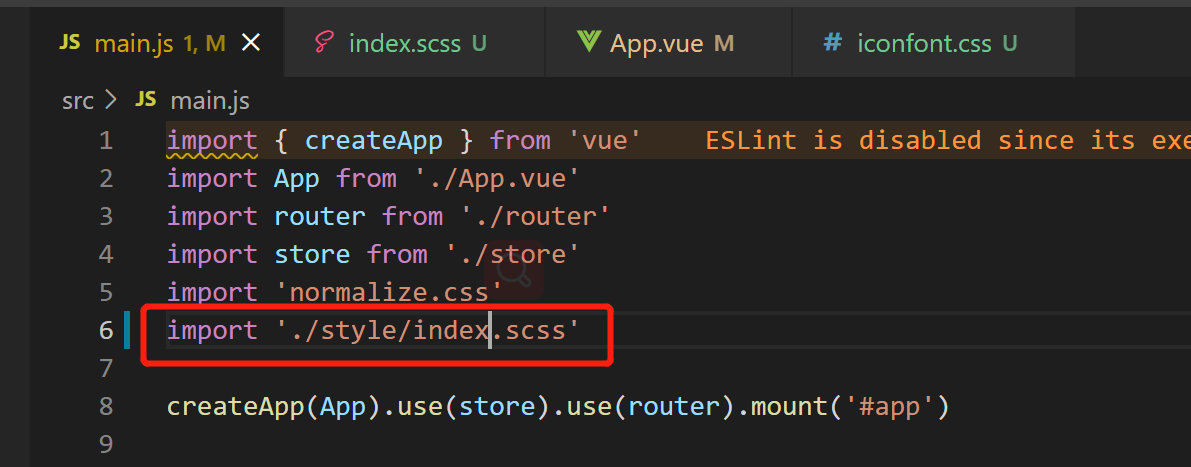Screen dimensions: 1191x467
Task: Expand the breadcrumb chevron after src
Action: (111, 101)
